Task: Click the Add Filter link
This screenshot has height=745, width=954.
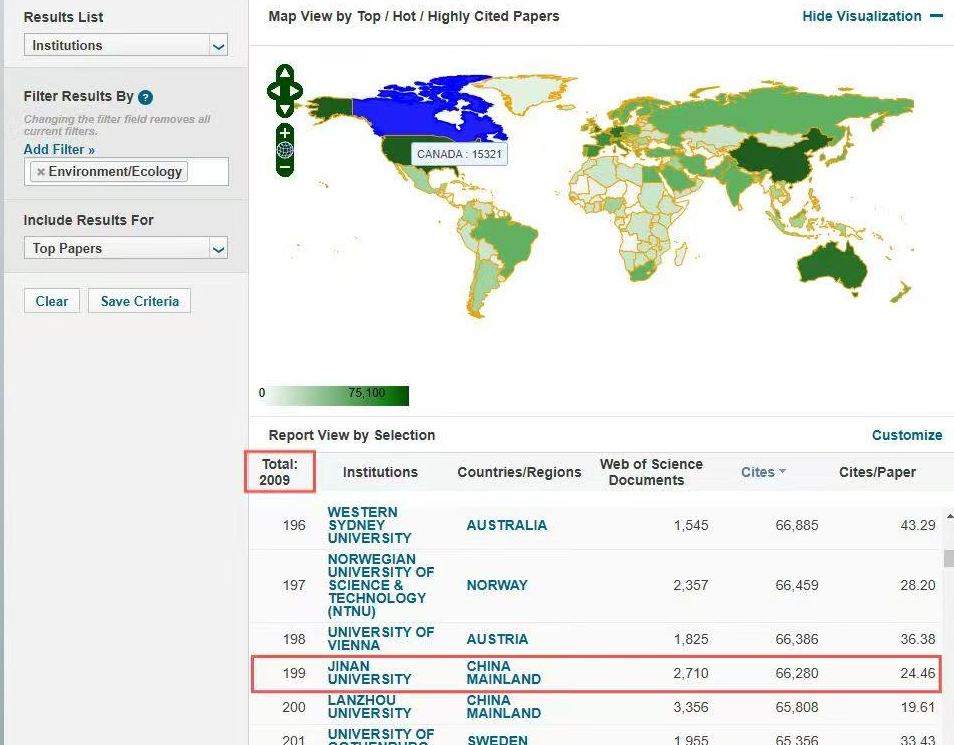Action: 59,150
